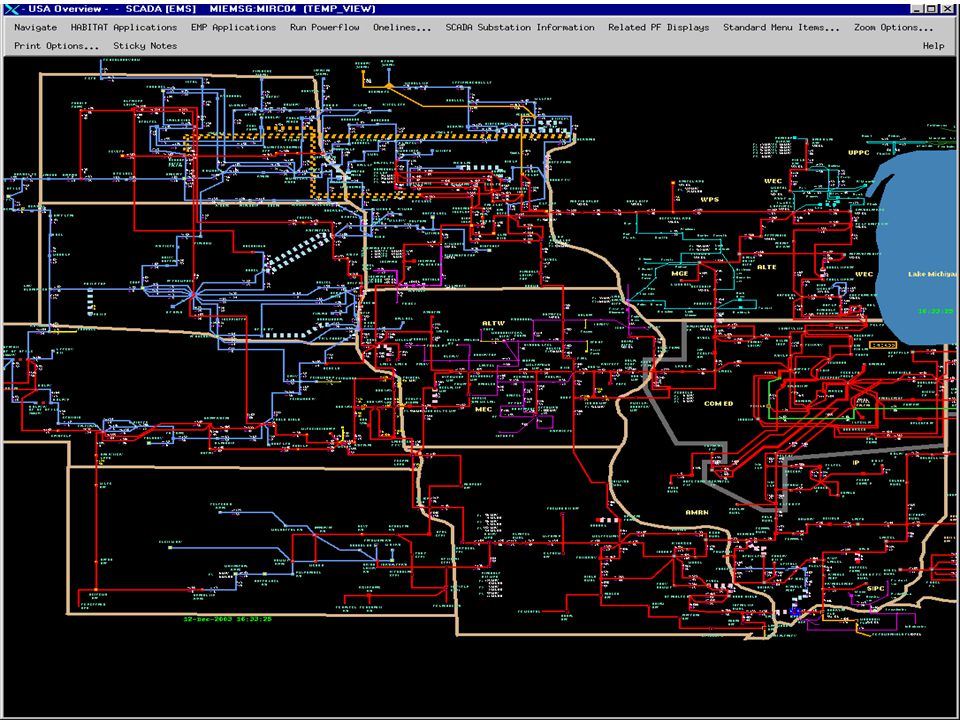Screen dimensions: 960x720
Task: Select the MGE area label on map
Action: coord(680,274)
